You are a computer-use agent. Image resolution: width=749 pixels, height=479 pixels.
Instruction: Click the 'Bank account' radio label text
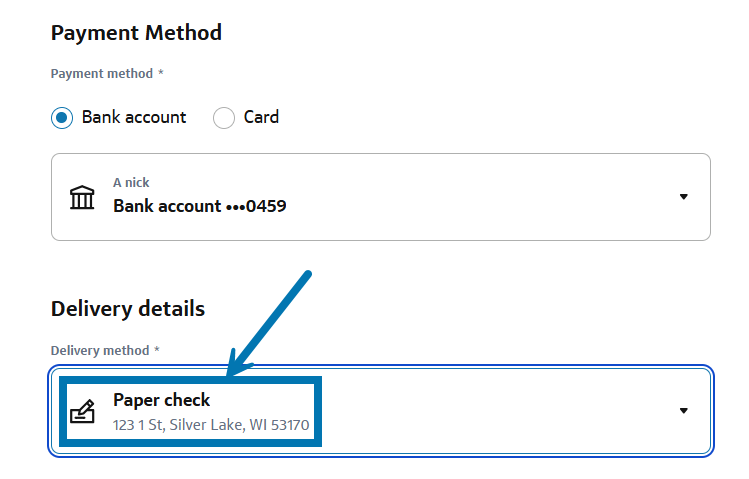pyautogui.click(x=134, y=118)
